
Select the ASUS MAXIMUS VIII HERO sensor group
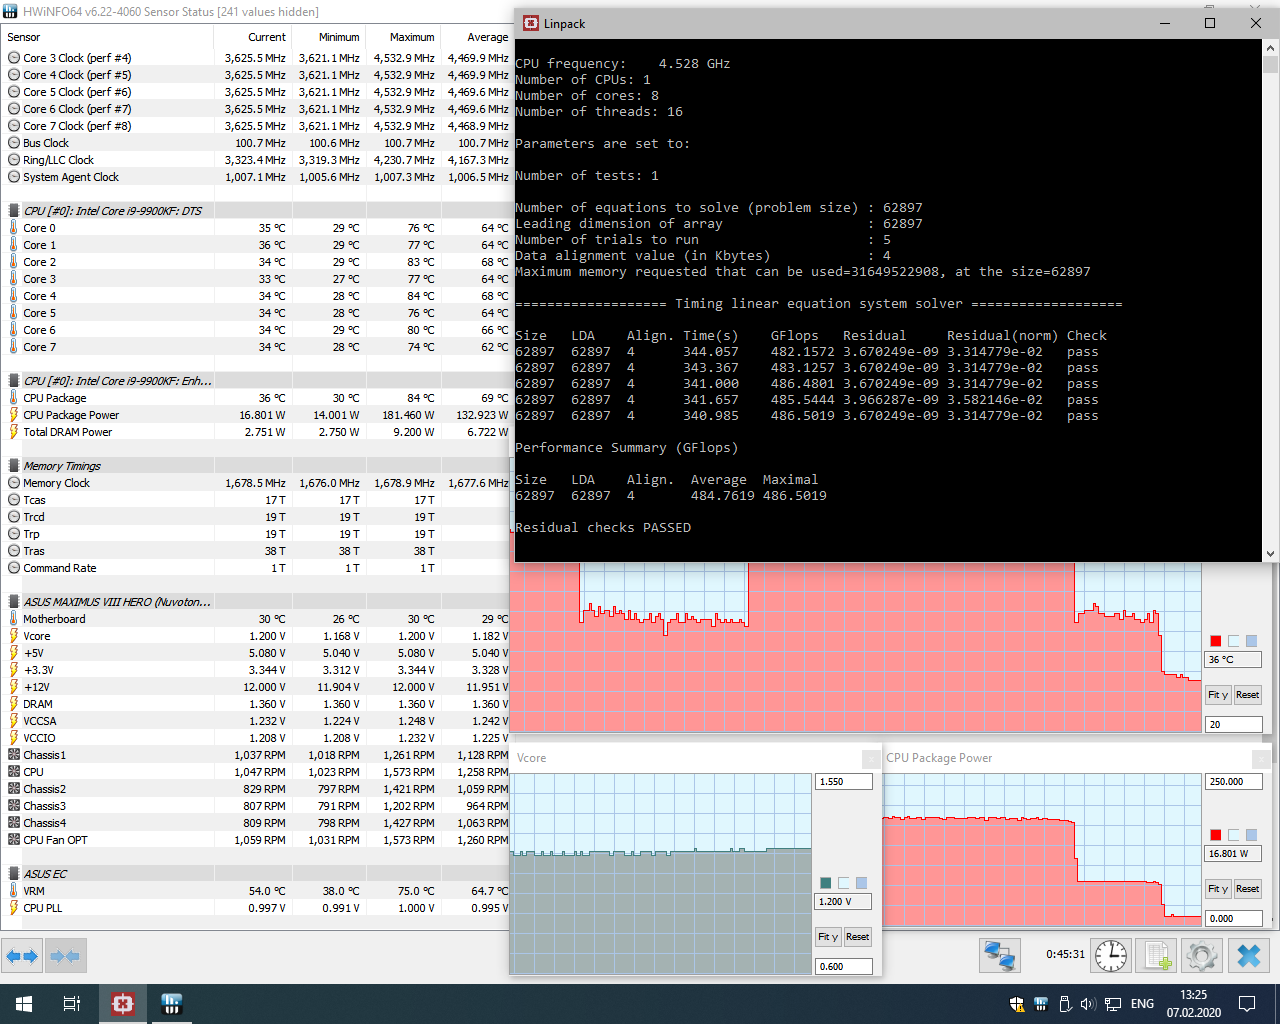coord(256,602)
